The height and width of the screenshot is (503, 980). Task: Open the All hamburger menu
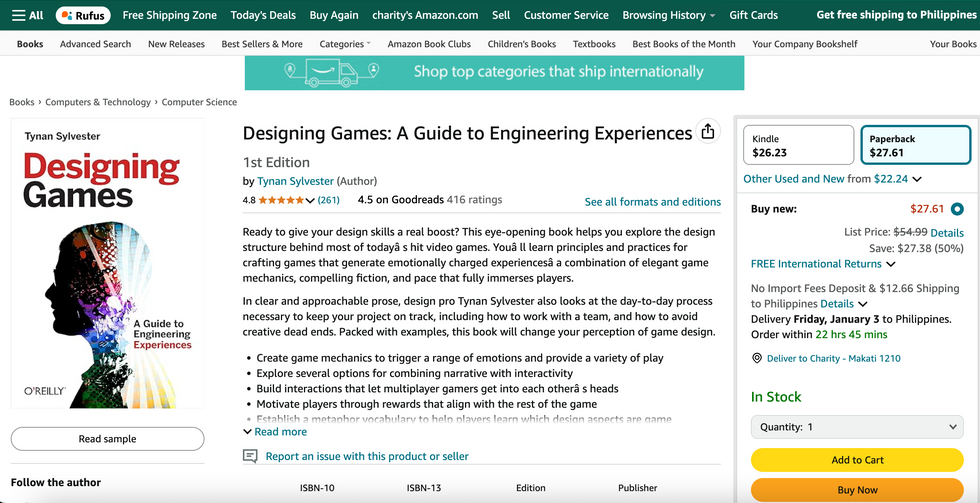click(27, 15)
